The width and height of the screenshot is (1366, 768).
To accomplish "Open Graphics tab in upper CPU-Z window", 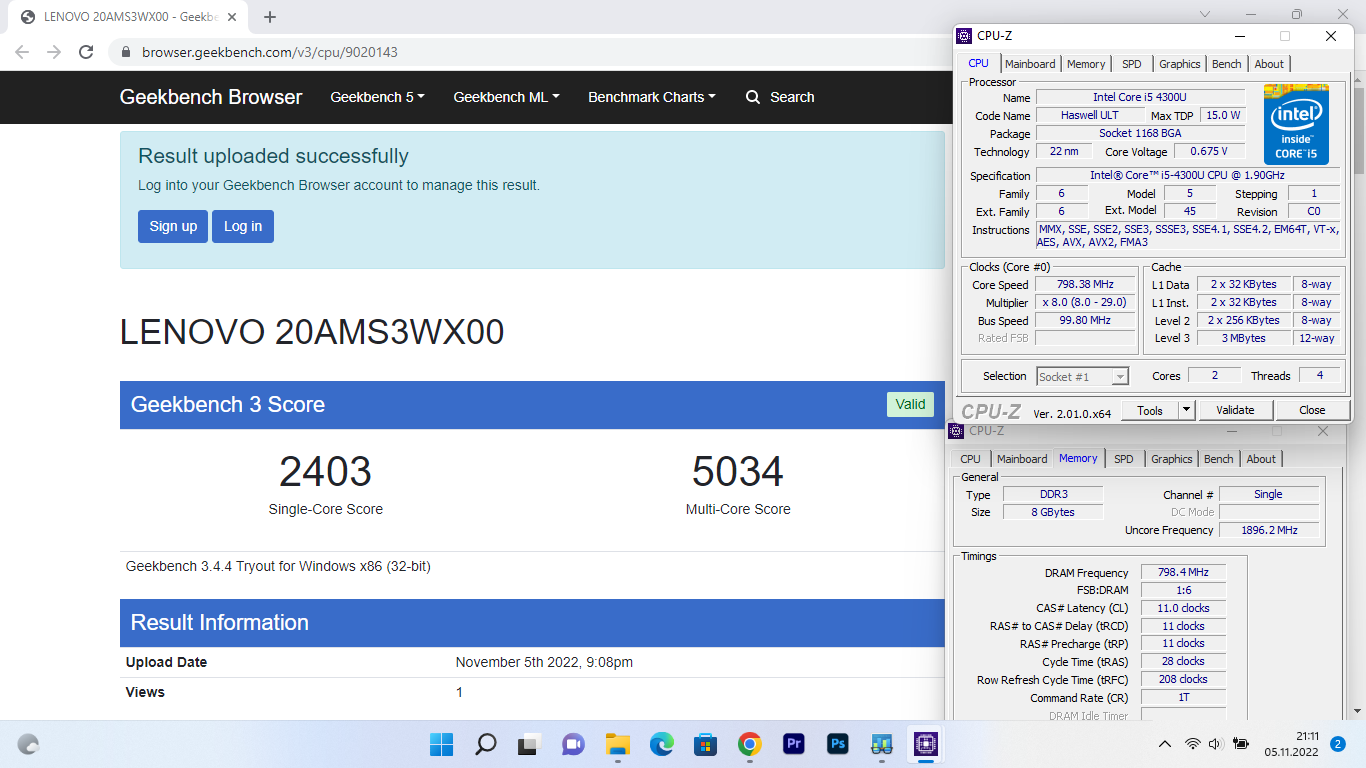I will point(1180,64).
